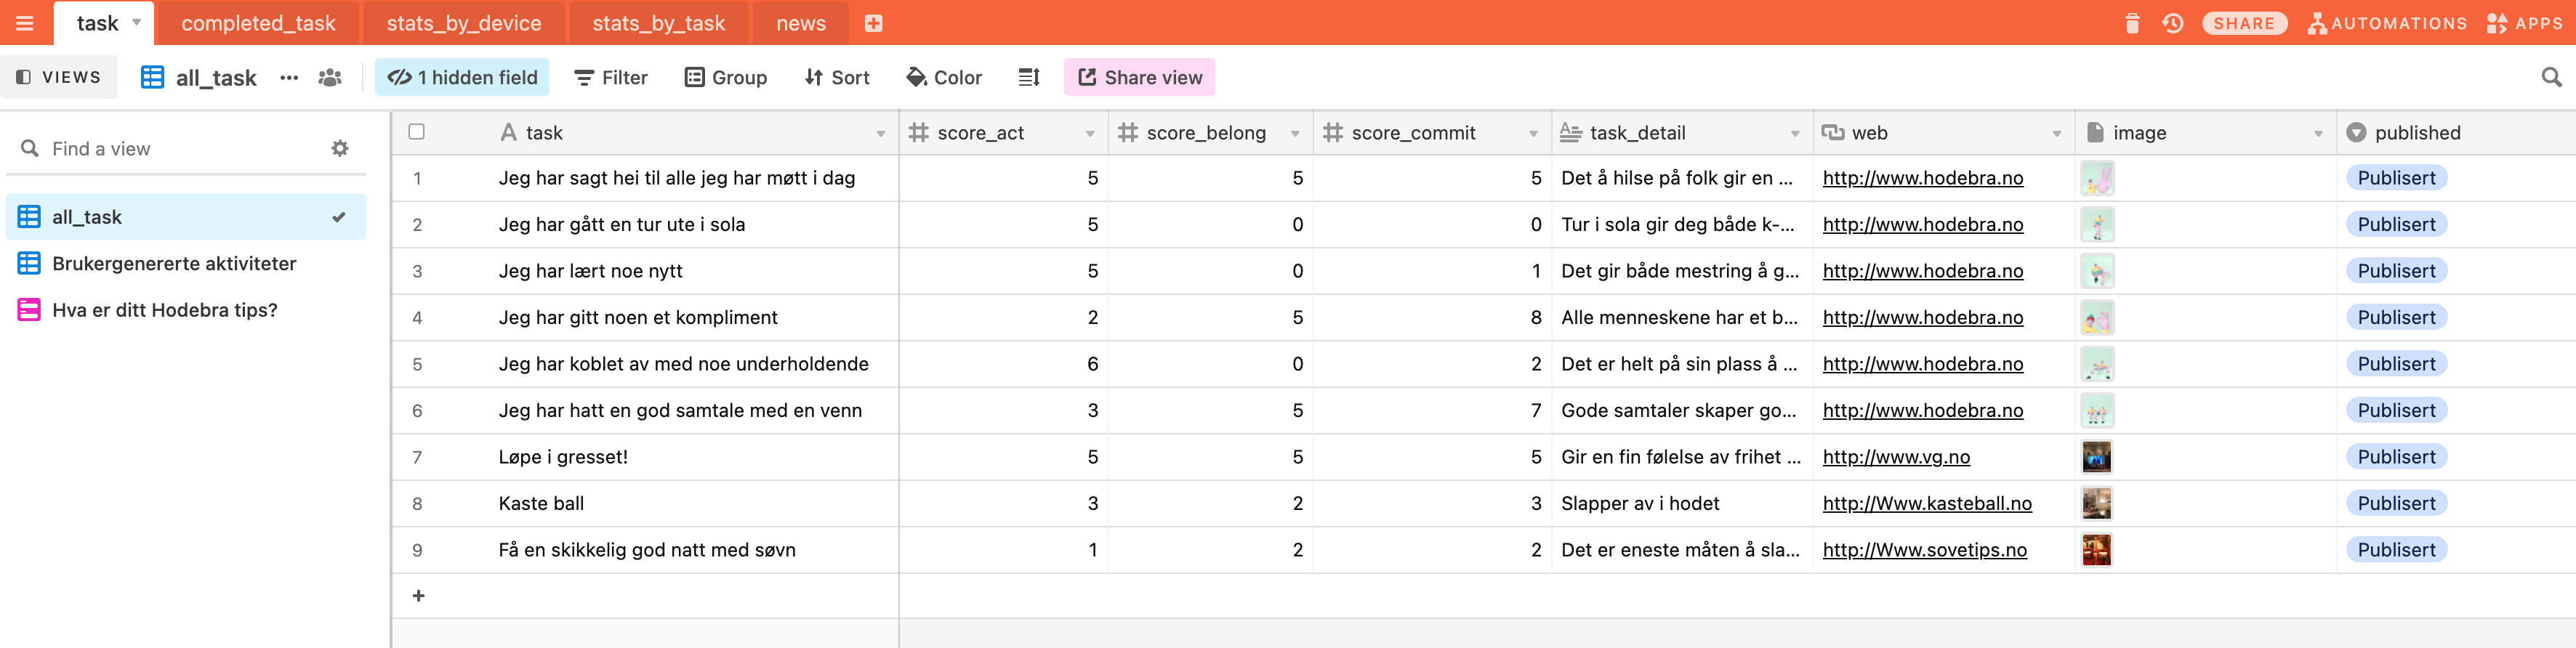The height and width of the screenshot is (648, 2576).
Task: Open the Filter menu
Action: coord(611,77)
